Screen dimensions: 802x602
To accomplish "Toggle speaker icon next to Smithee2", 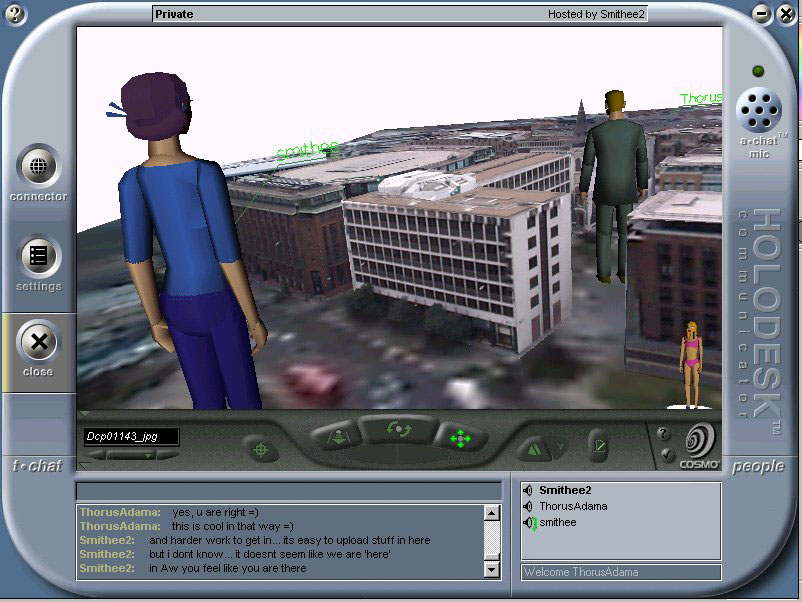I will pyautogui.click(x=528, y=490).
